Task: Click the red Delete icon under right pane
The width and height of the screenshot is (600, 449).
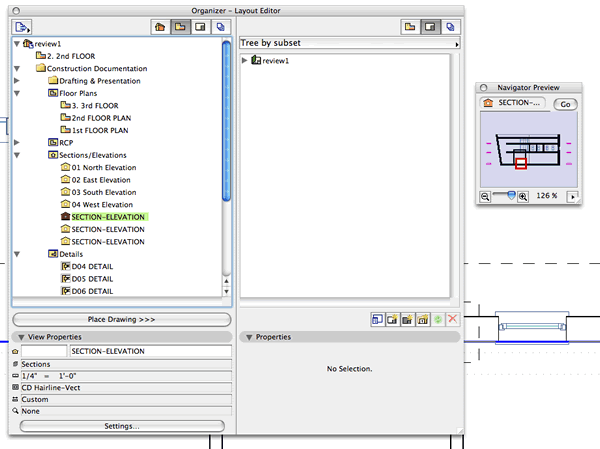Action: [452, 319]
